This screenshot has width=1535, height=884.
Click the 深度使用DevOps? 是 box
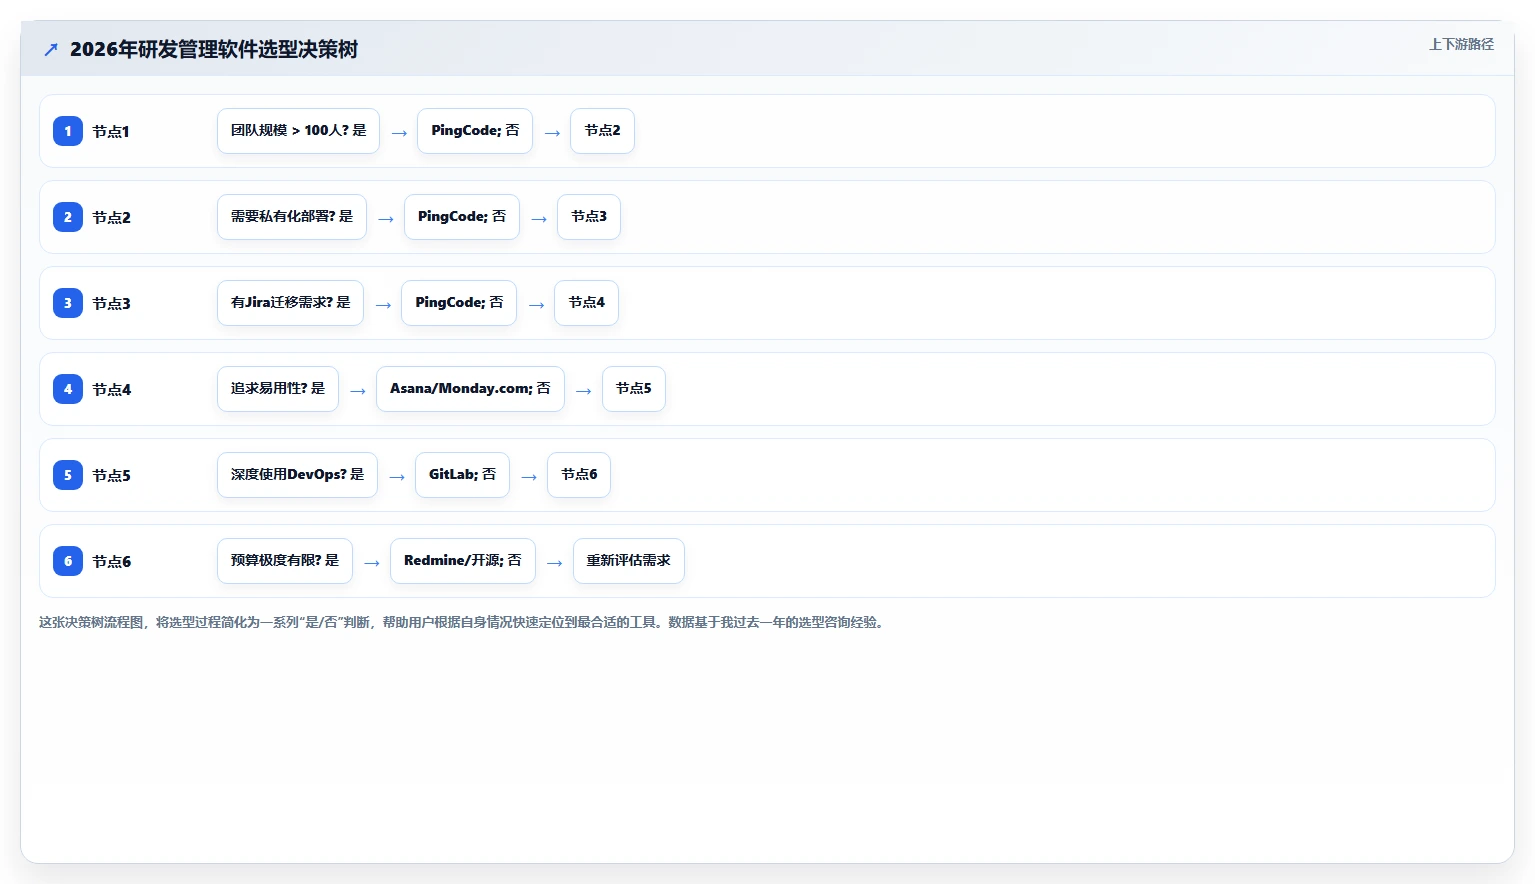tap(297, 475)
